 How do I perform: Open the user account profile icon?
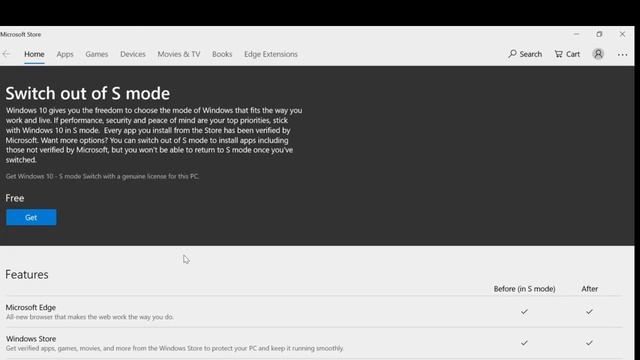pos(598,54)
